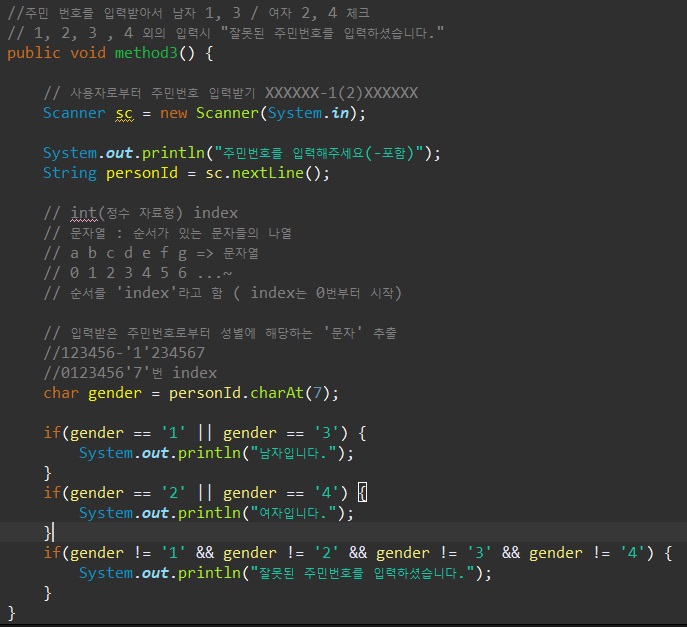Click the underlined sc variable in Scanner declaration

click(124, 113)
